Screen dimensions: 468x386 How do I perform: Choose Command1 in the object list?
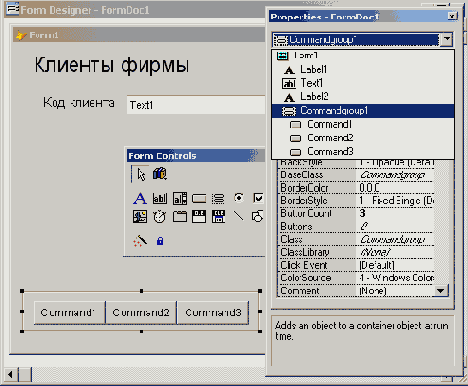pos(363,124)
